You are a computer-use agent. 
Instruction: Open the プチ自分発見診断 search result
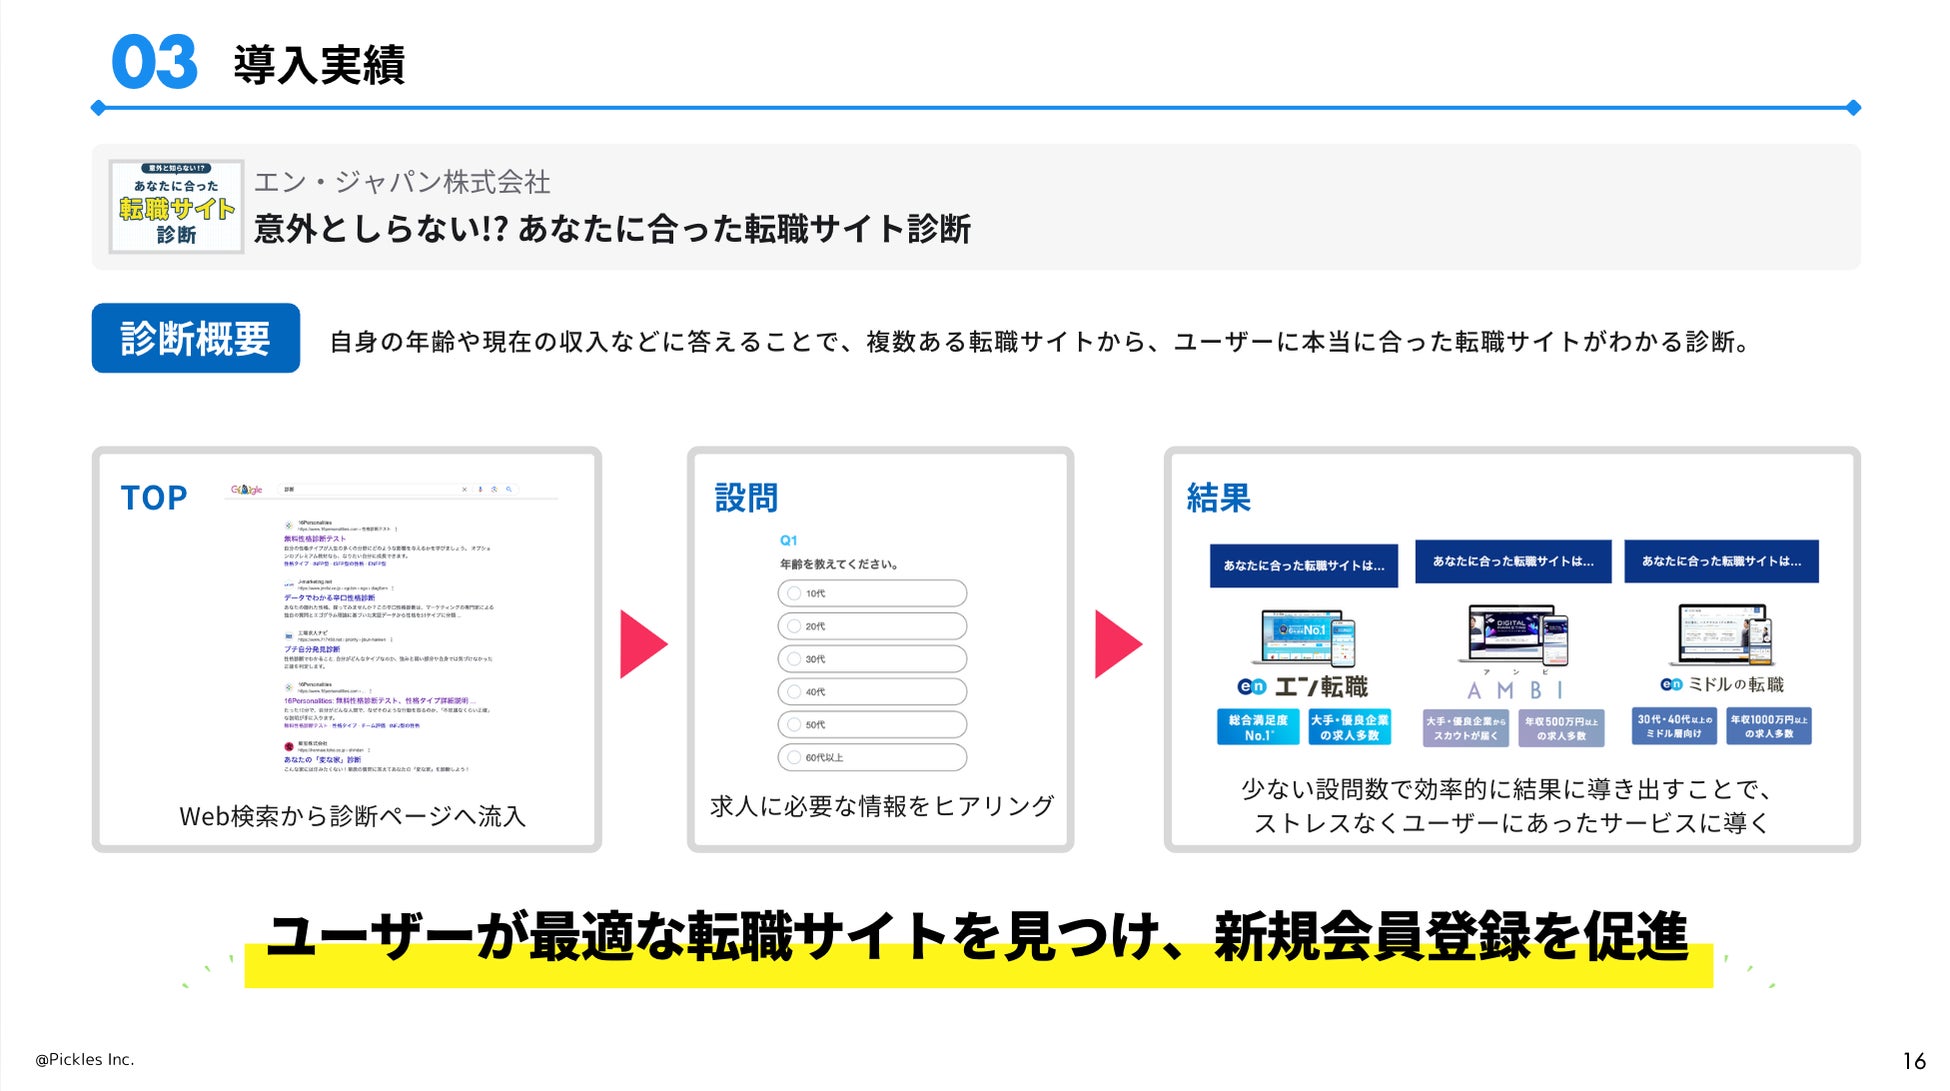[x=311, y=650]
